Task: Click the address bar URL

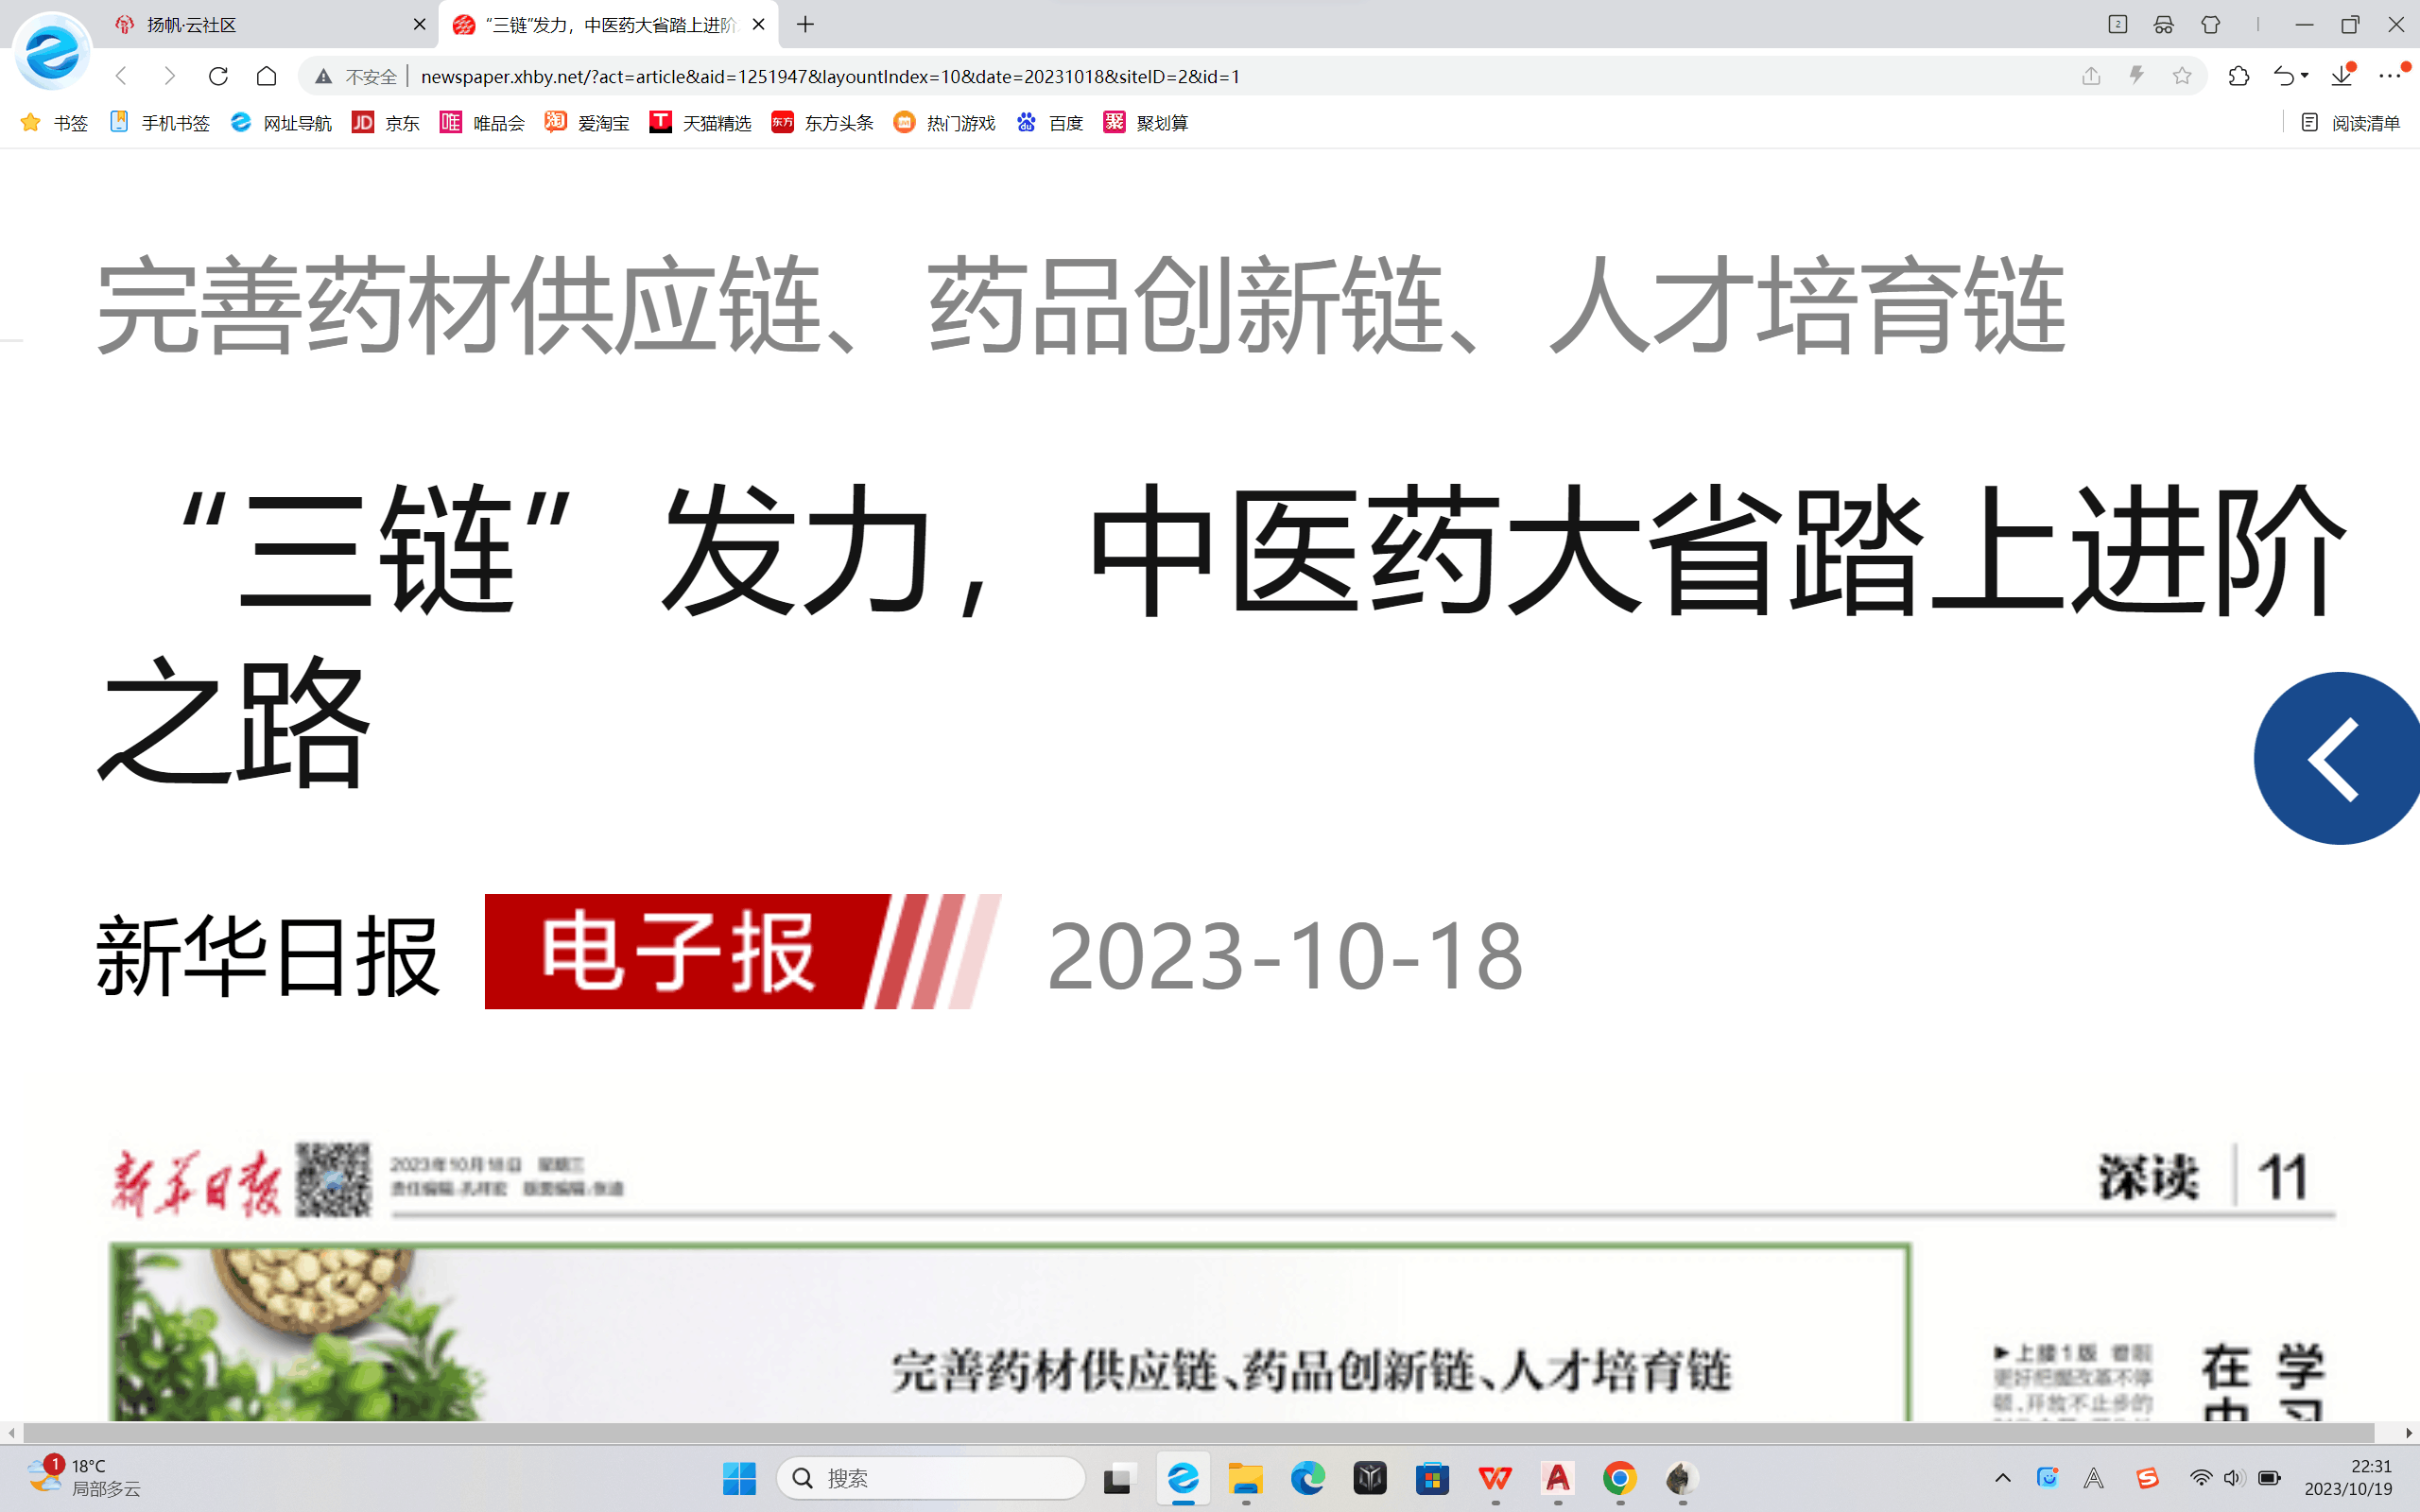Action: point(830,76)
